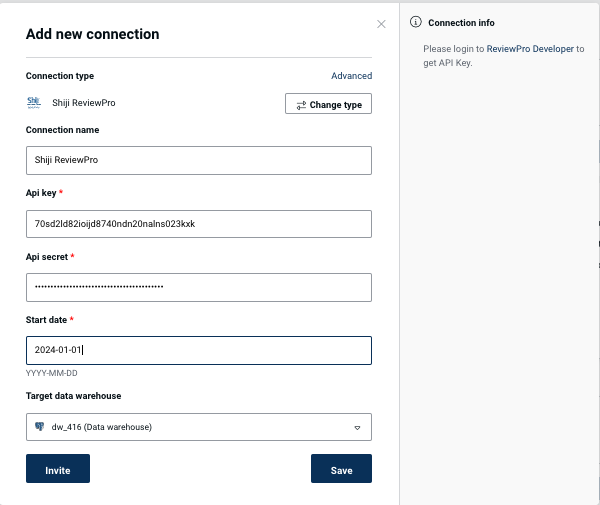
Task: Click into the Api key field
Action: pyautogui.click(x=199, y=224)
